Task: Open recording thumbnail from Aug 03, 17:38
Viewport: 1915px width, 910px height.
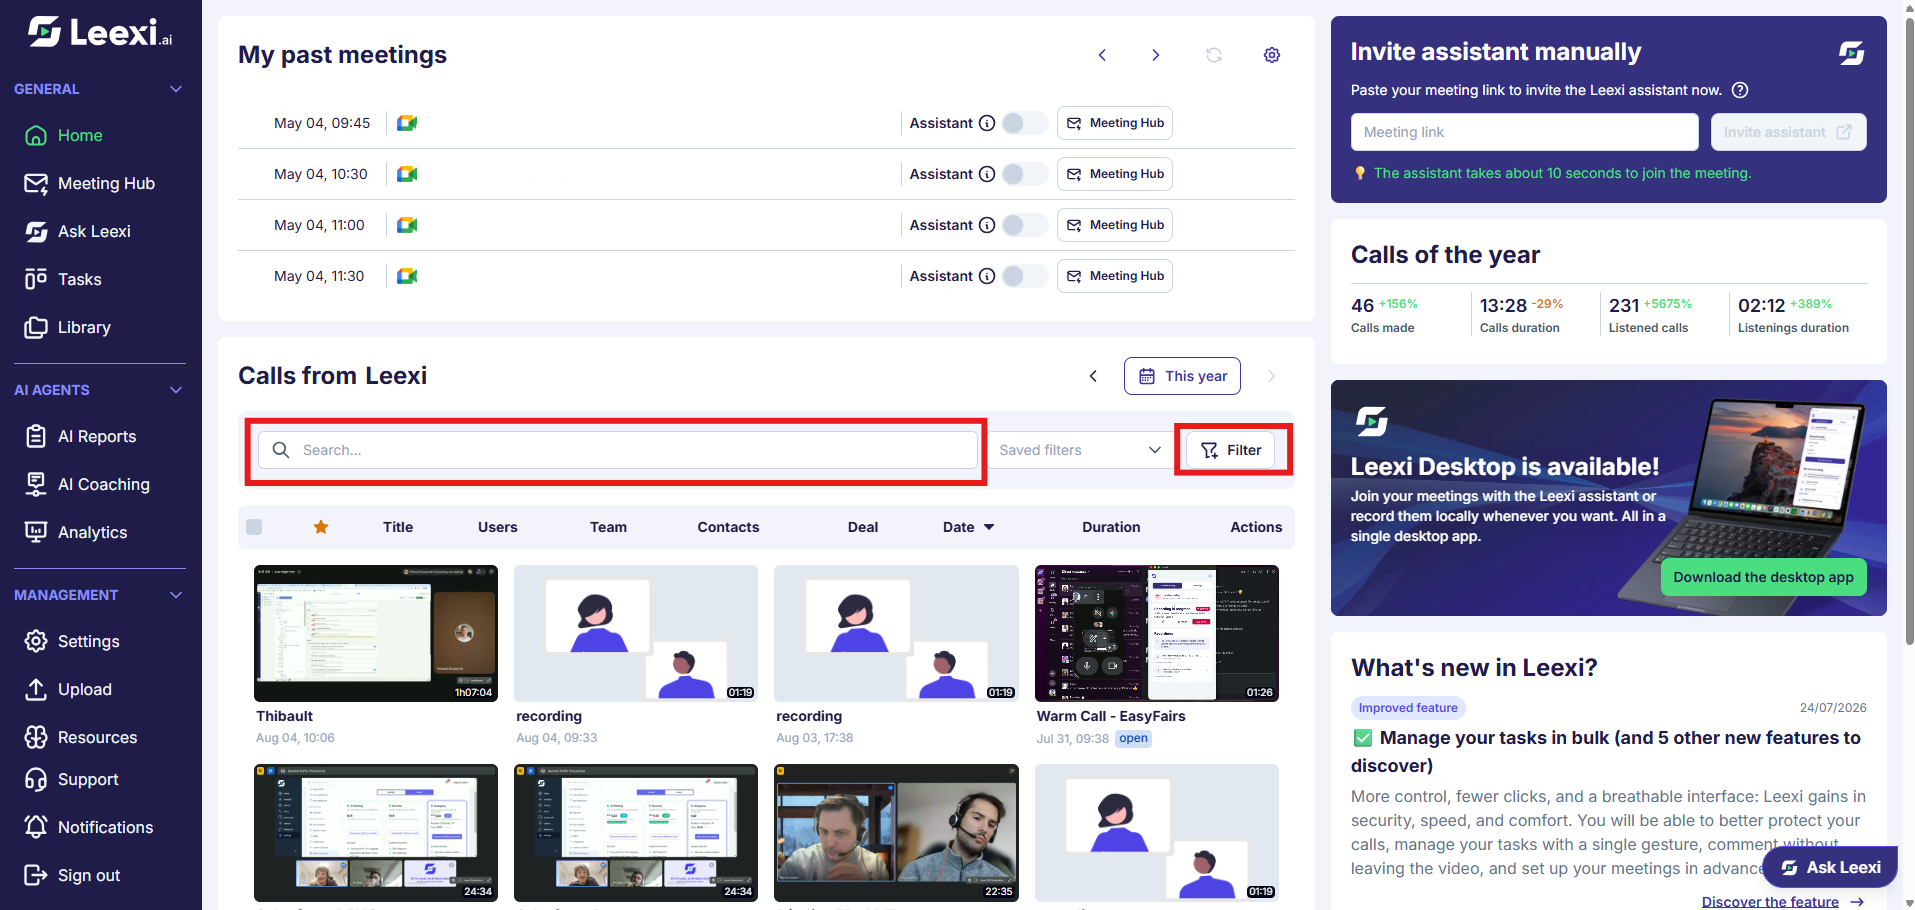Action: 896,633
